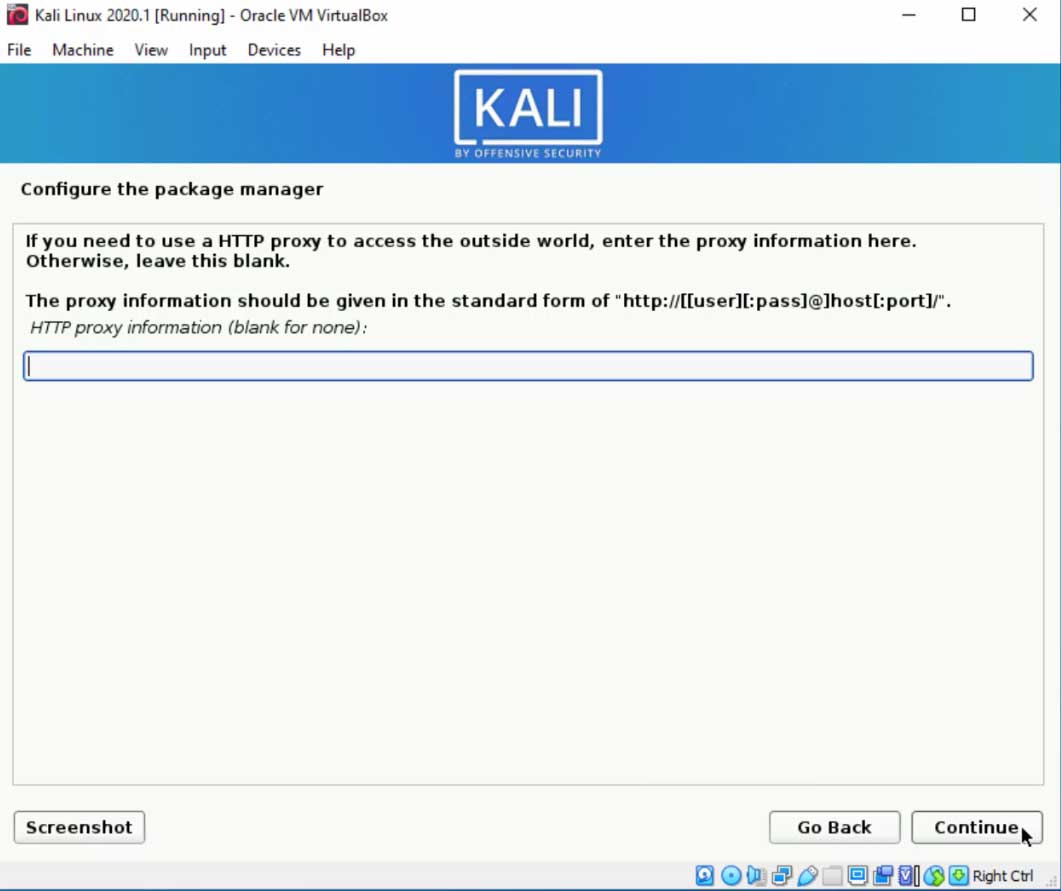1061x891 pixels.
Task: Open the Help menu
Action: pos(338,50)
